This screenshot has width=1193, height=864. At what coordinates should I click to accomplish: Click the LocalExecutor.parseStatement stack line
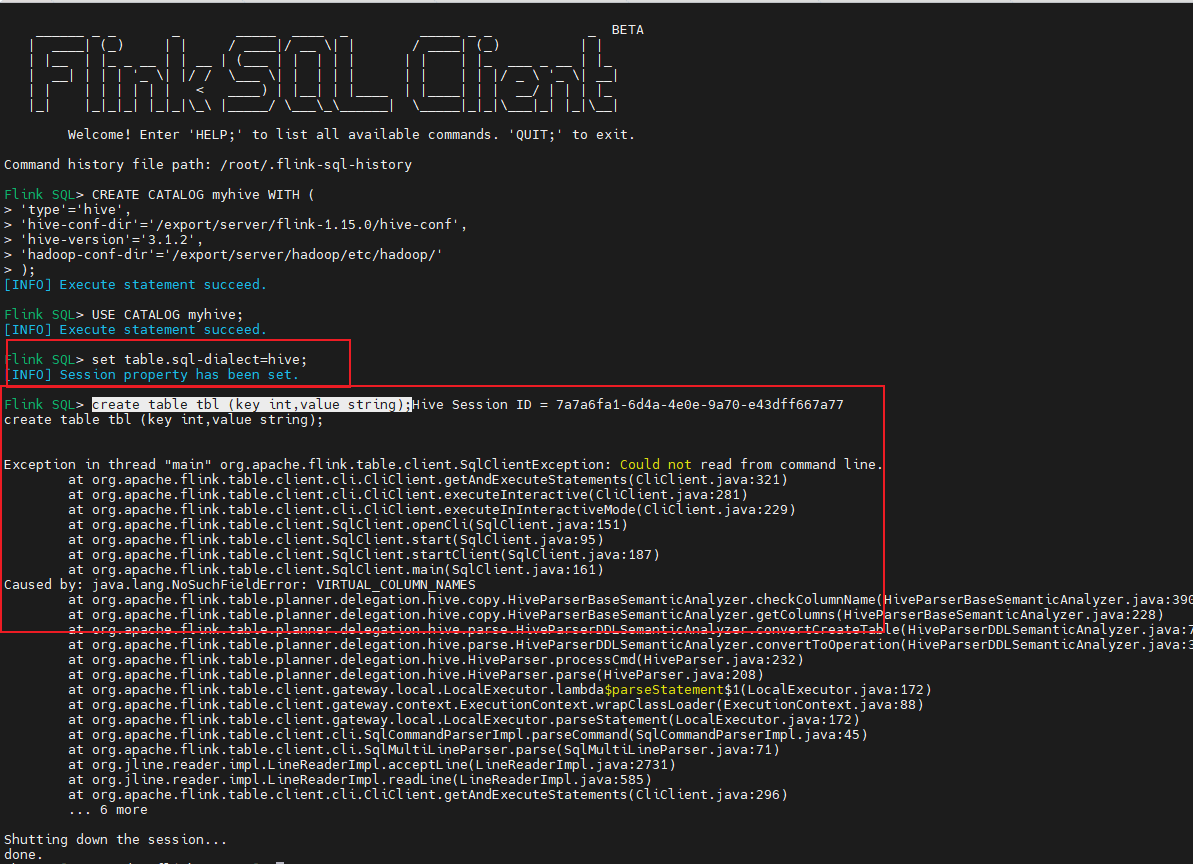click(x=463, y=719)
